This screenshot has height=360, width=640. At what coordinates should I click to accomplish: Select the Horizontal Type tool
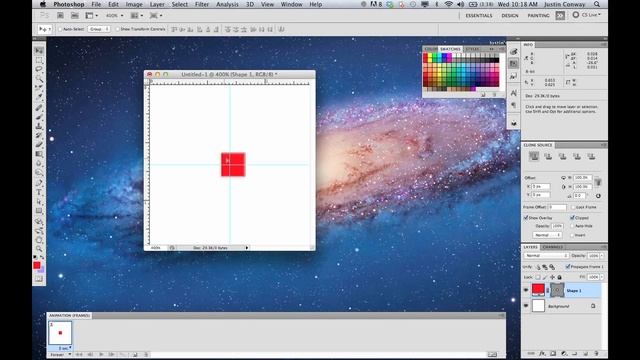tap(39, 192)
